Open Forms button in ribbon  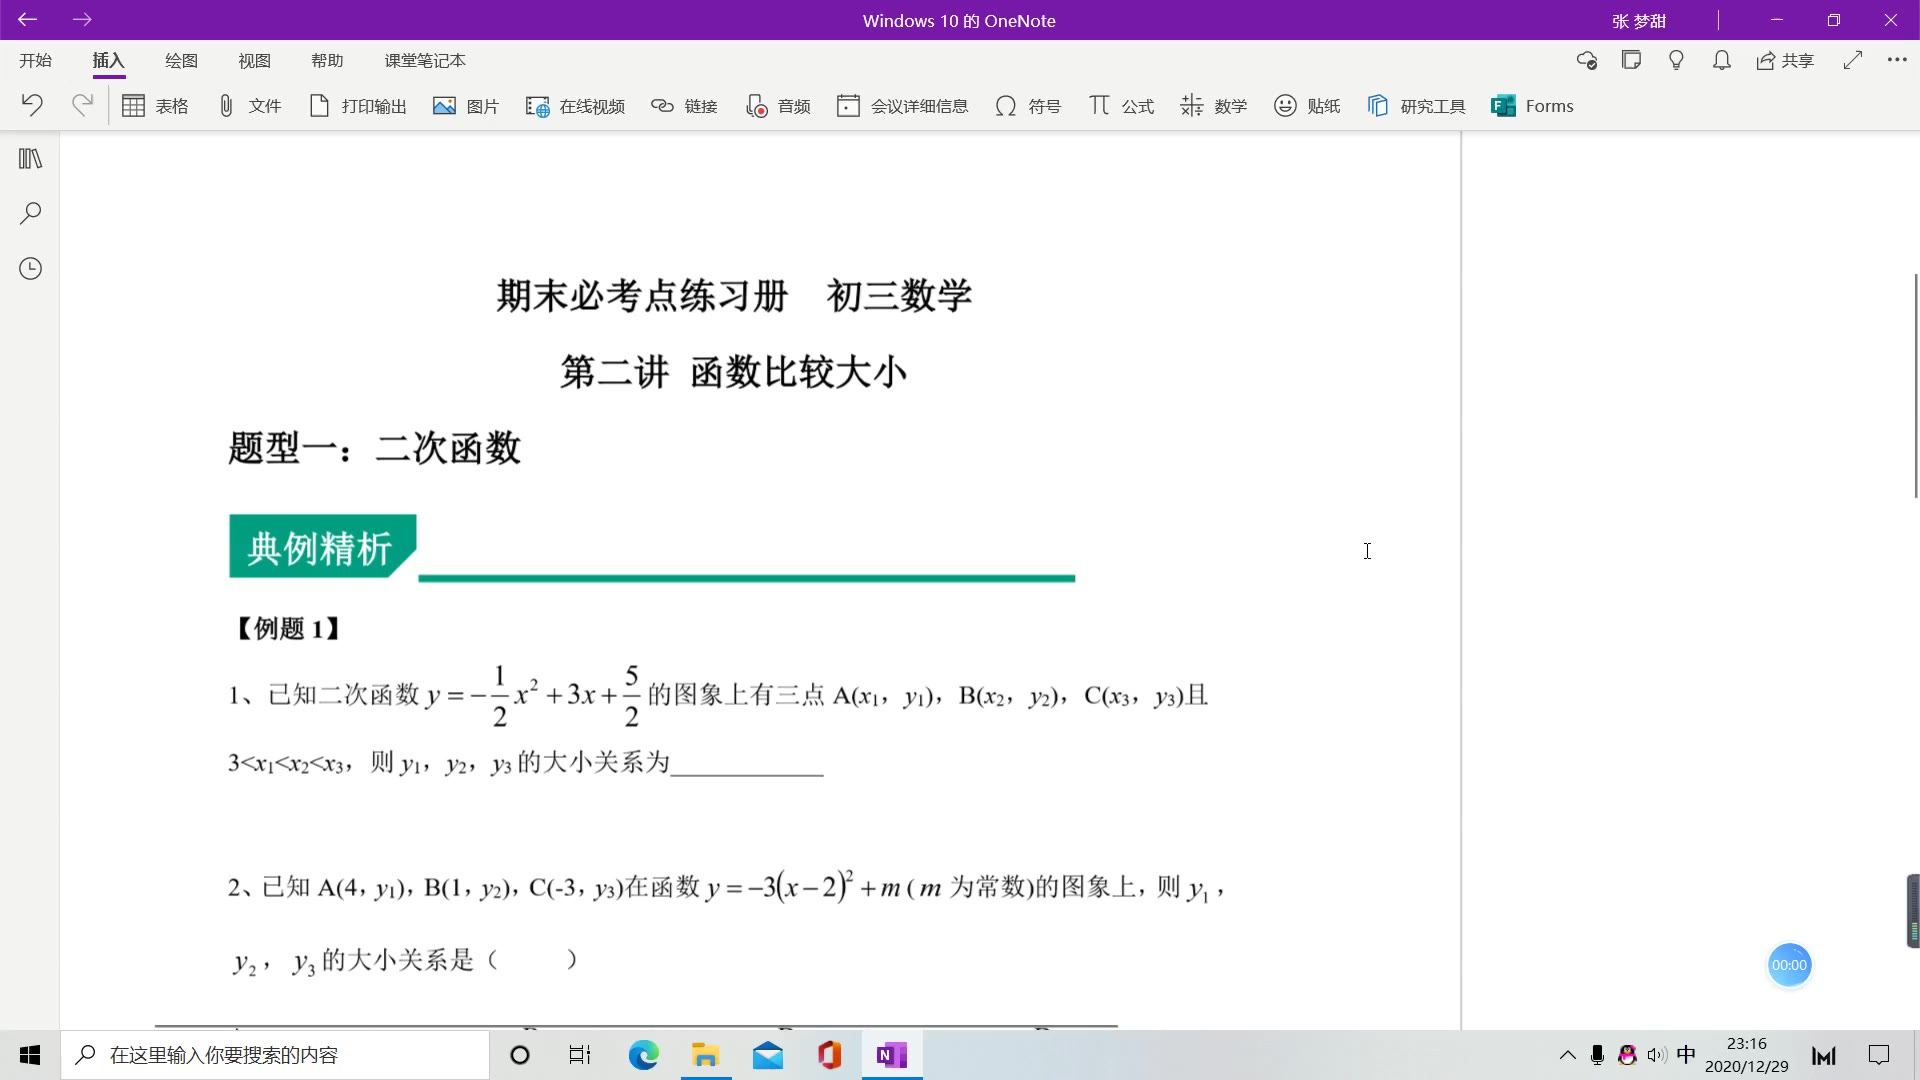click(x=1532, y=106)
